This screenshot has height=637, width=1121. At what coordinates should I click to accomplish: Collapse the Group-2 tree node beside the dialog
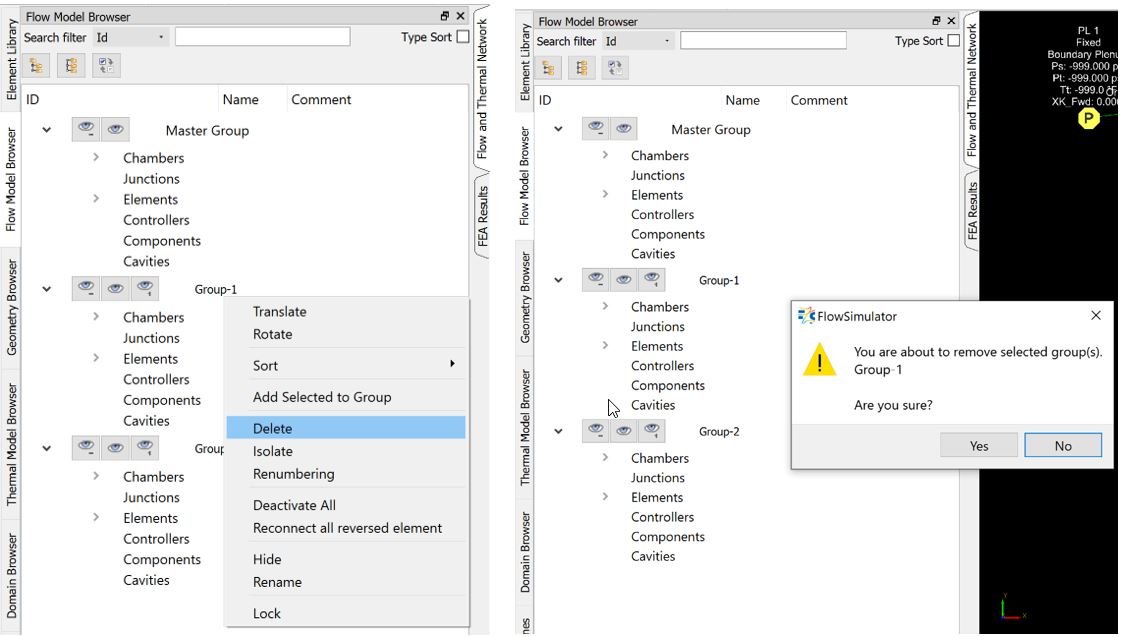558,432
